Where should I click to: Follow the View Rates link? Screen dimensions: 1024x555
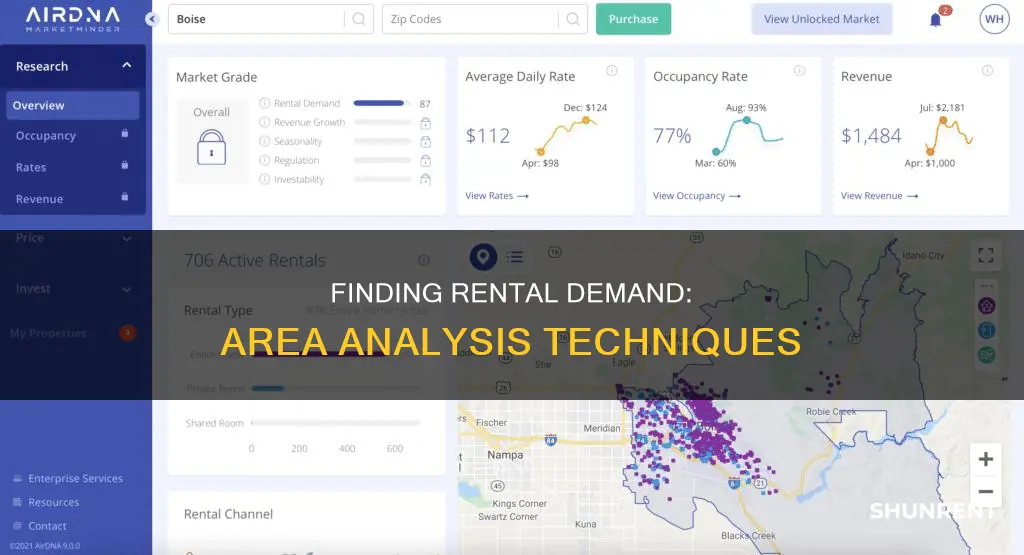tap(496, 195)
